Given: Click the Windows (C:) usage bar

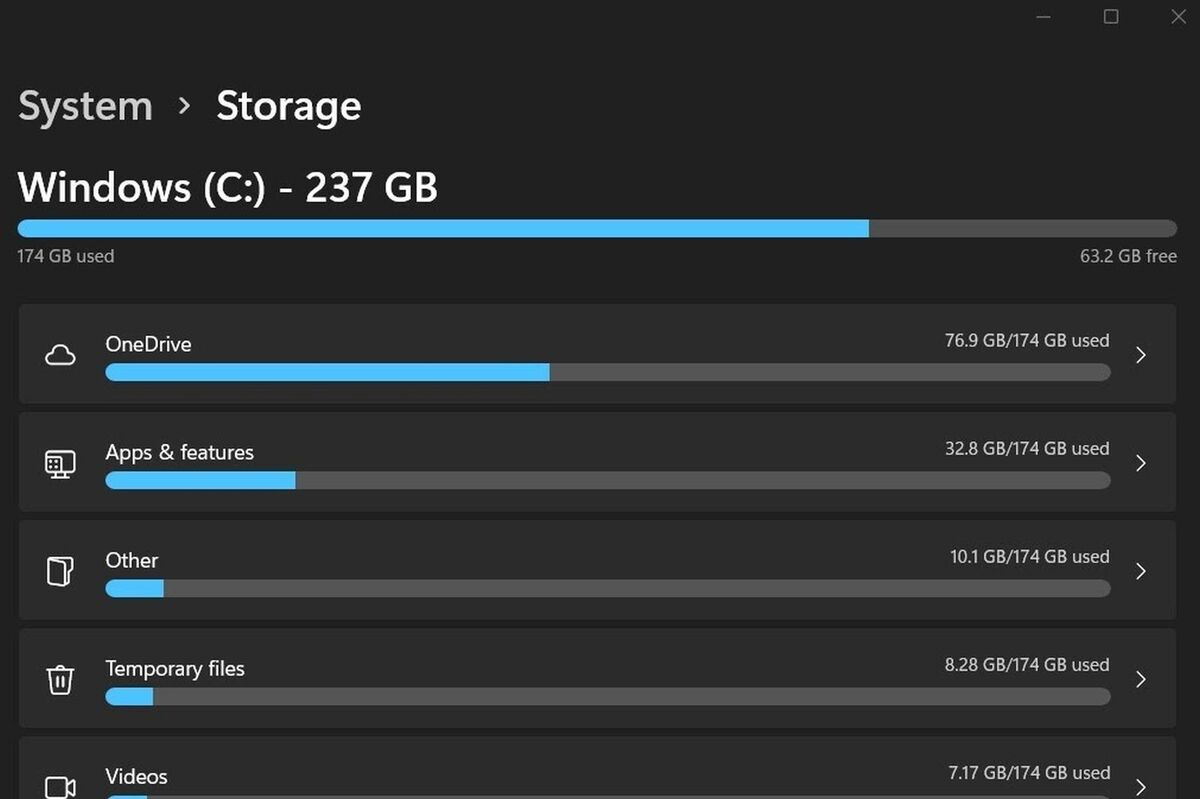Looking at the screenshot, I should coord(597,228).
